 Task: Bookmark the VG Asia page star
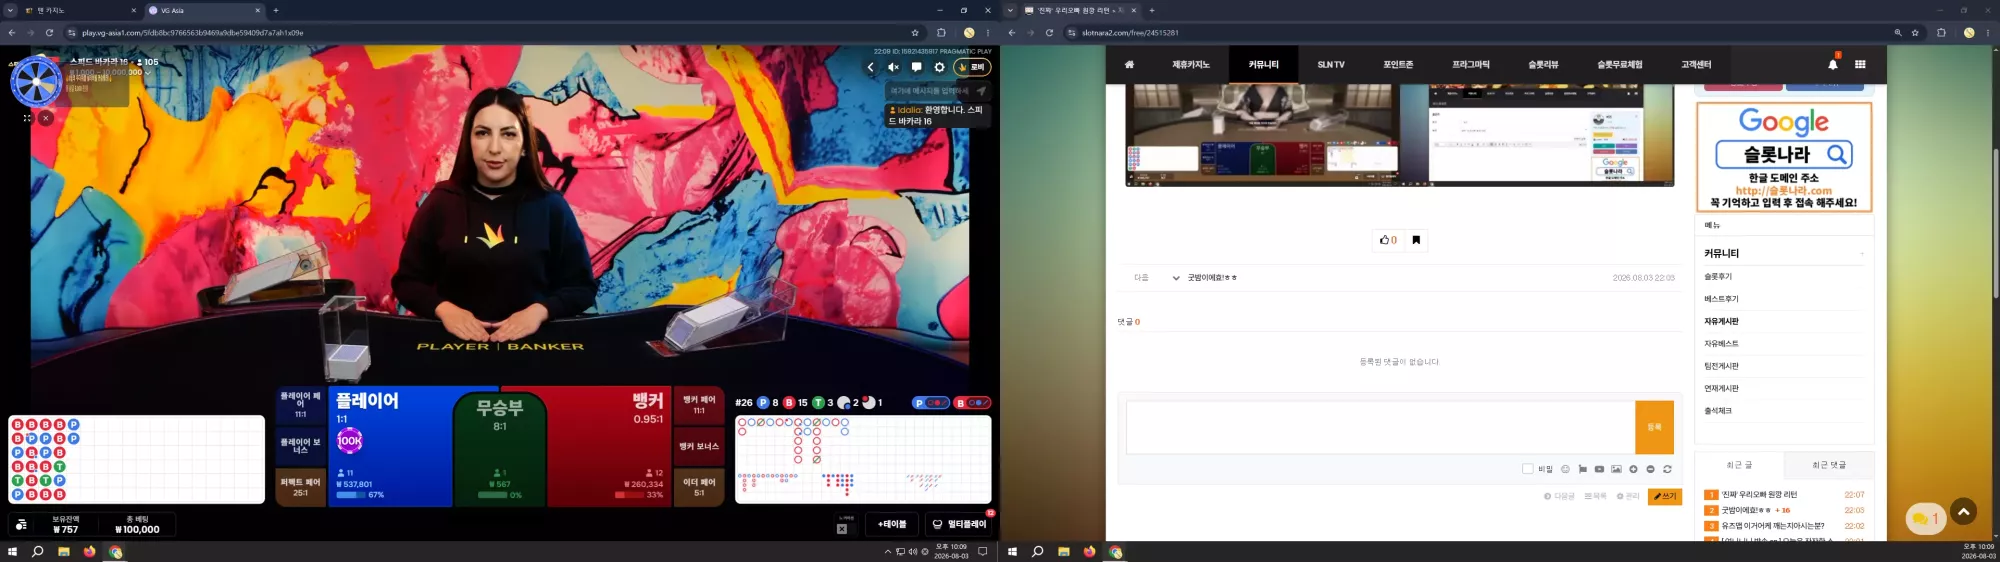tap(914, 32)
